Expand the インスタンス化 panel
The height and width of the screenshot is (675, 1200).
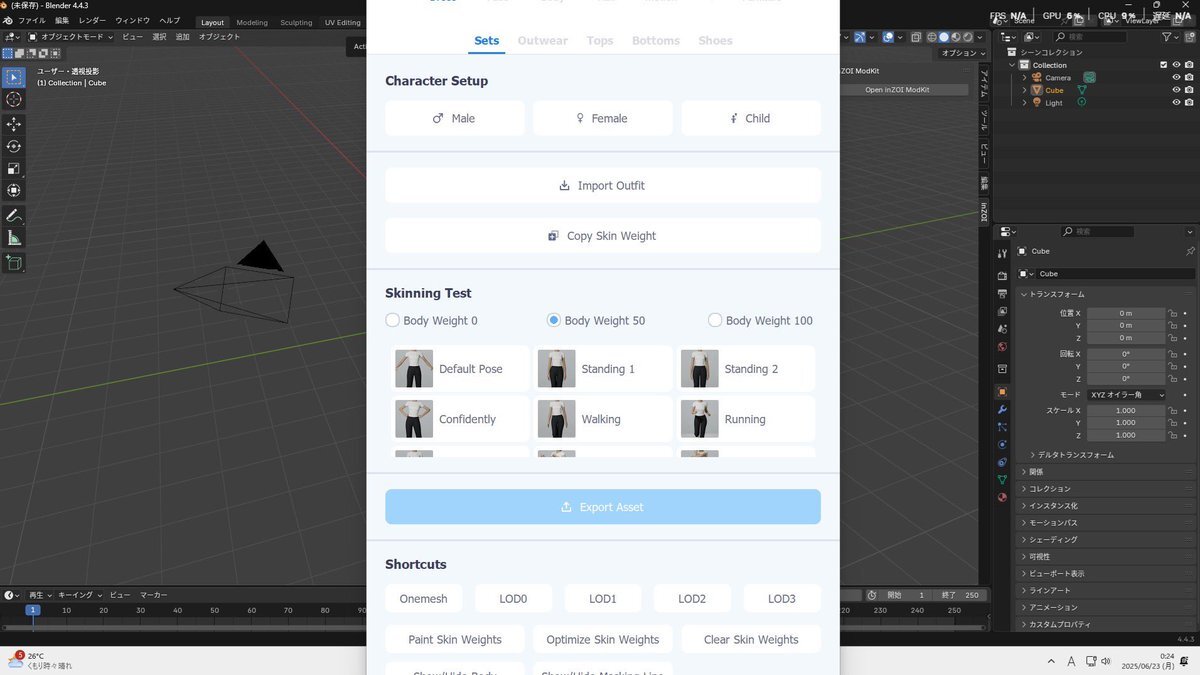pos(1105,506)
